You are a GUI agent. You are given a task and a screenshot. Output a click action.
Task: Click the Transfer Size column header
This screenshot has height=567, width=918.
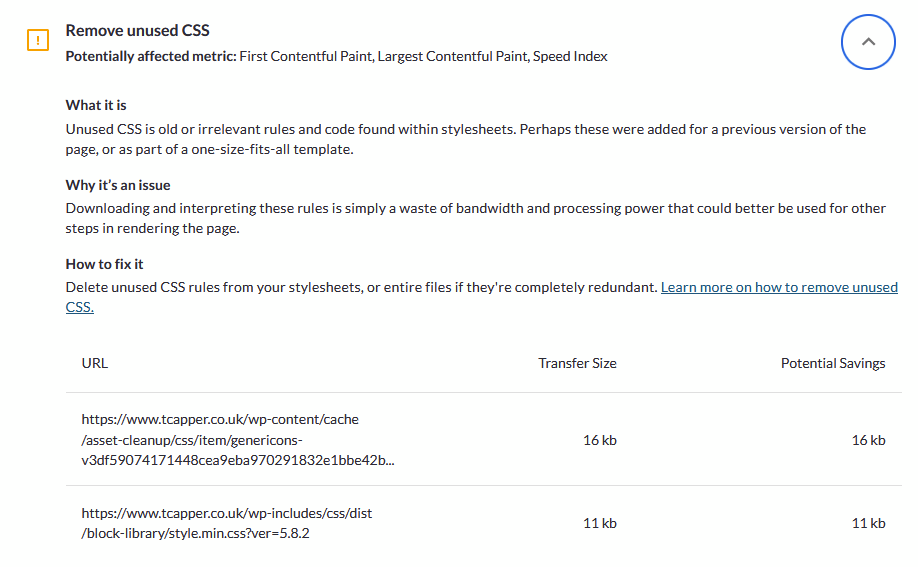tap(577, 363)
